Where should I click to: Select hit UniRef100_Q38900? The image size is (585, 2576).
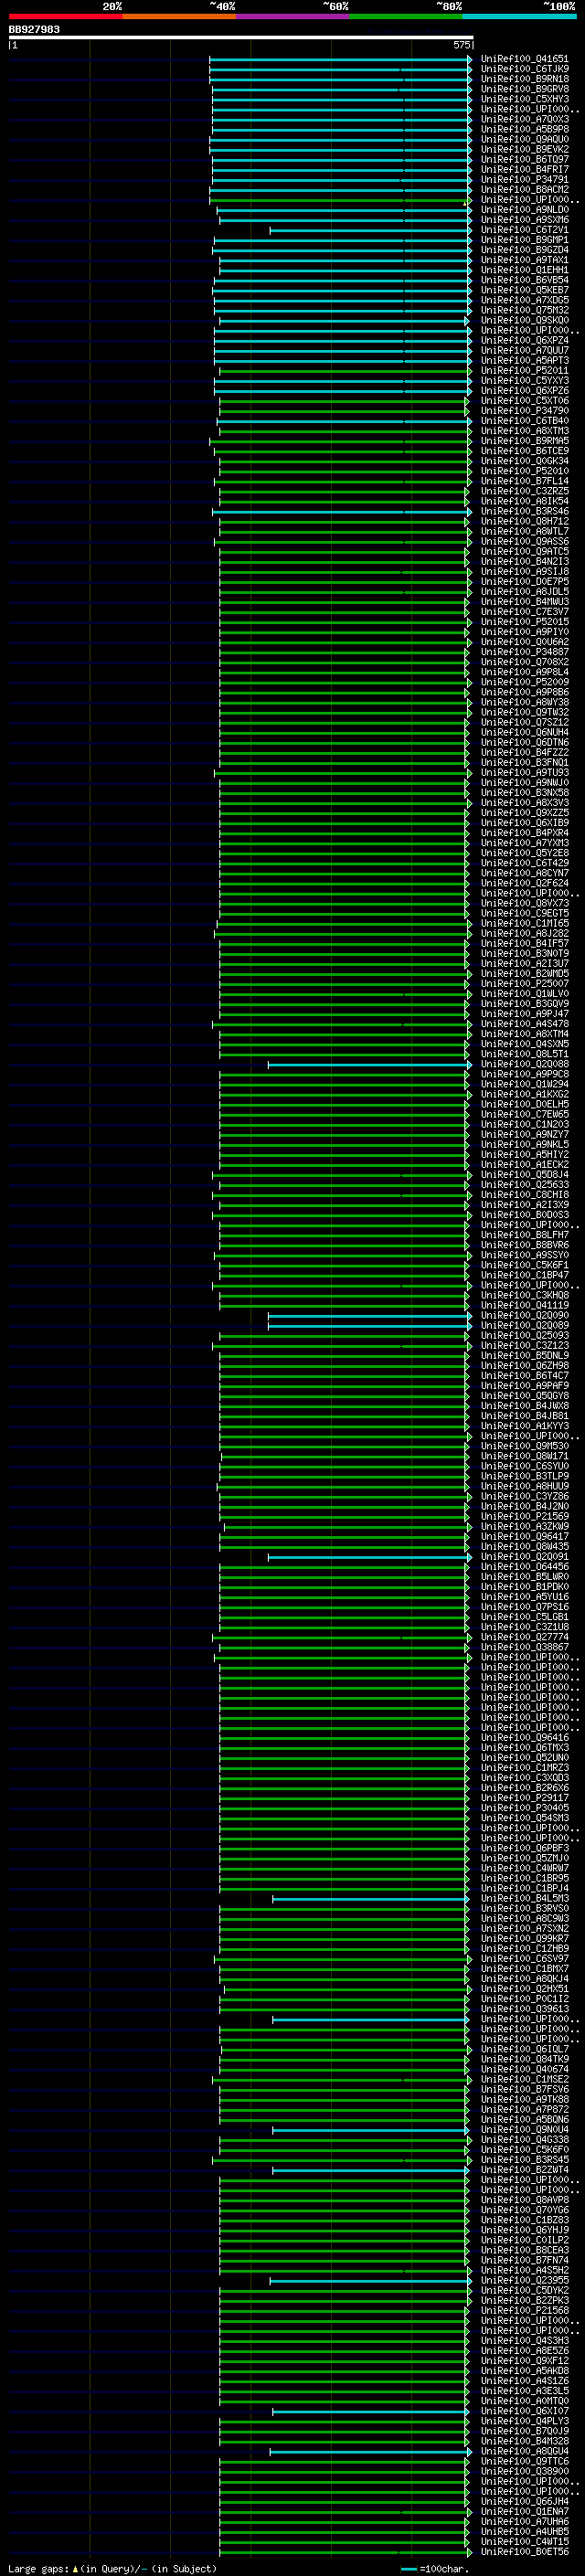(524, 2471)
